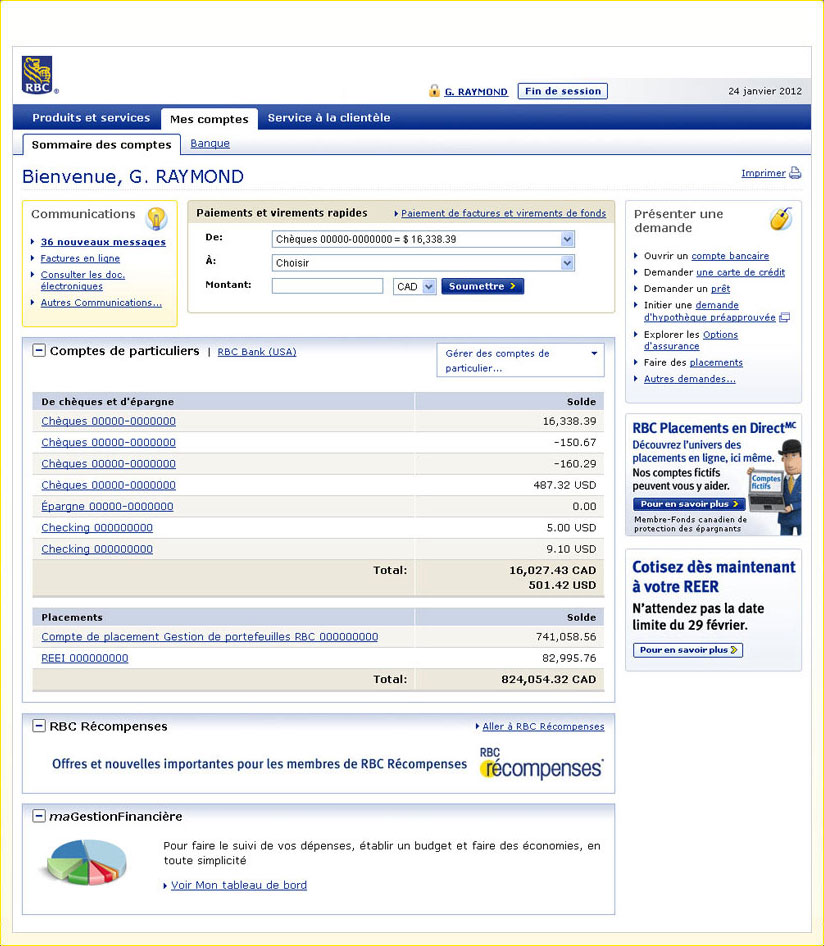824x946 pixels.
Task: Collapse the RBC Récompenses section
Action: pyautogui.click(x=39, y=726)
